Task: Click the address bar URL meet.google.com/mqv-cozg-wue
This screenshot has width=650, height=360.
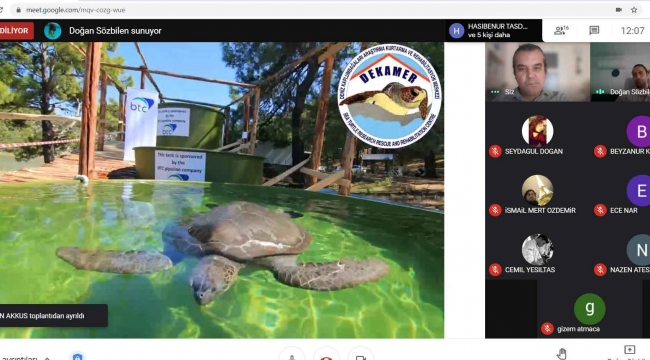Action: [75, 10]
